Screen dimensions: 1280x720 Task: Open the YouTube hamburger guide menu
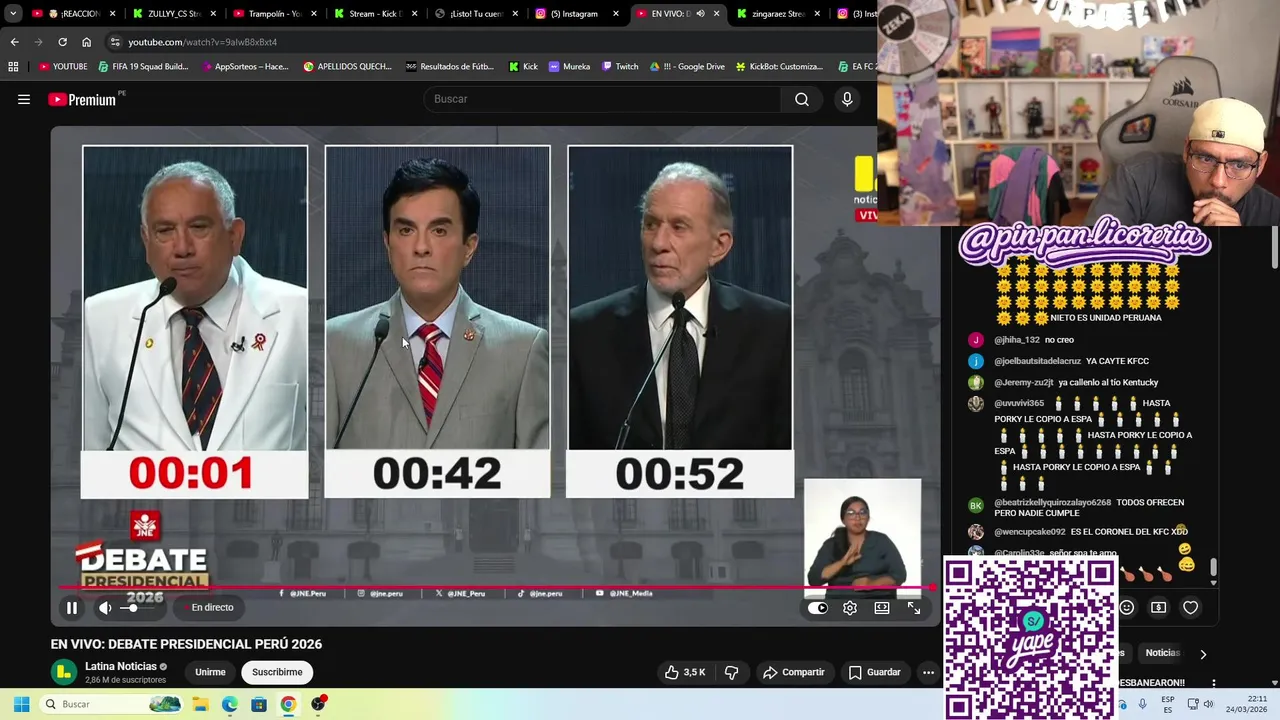click(24, 99)
